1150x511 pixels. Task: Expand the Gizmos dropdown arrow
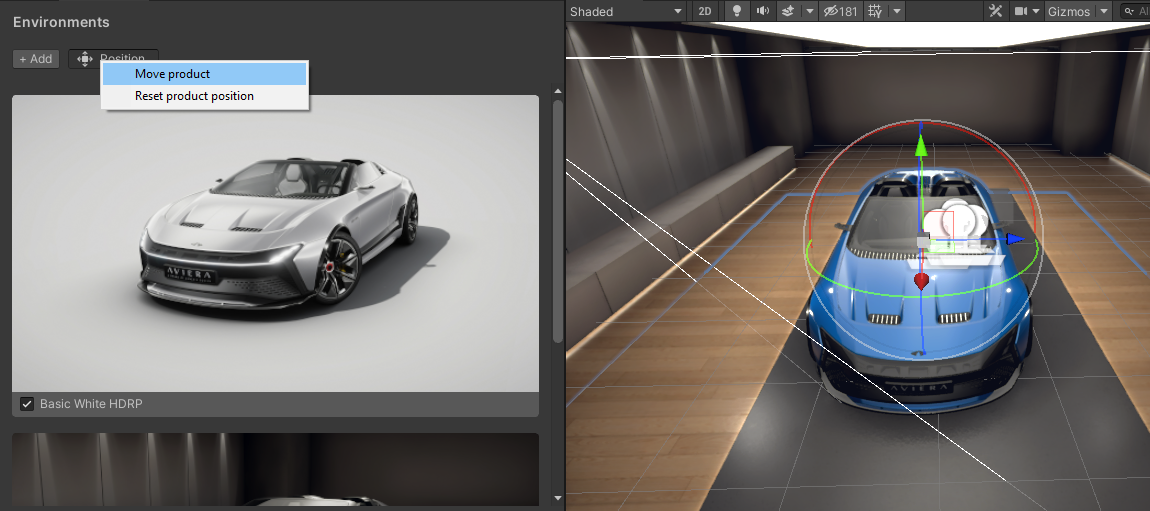[1104, 11]
